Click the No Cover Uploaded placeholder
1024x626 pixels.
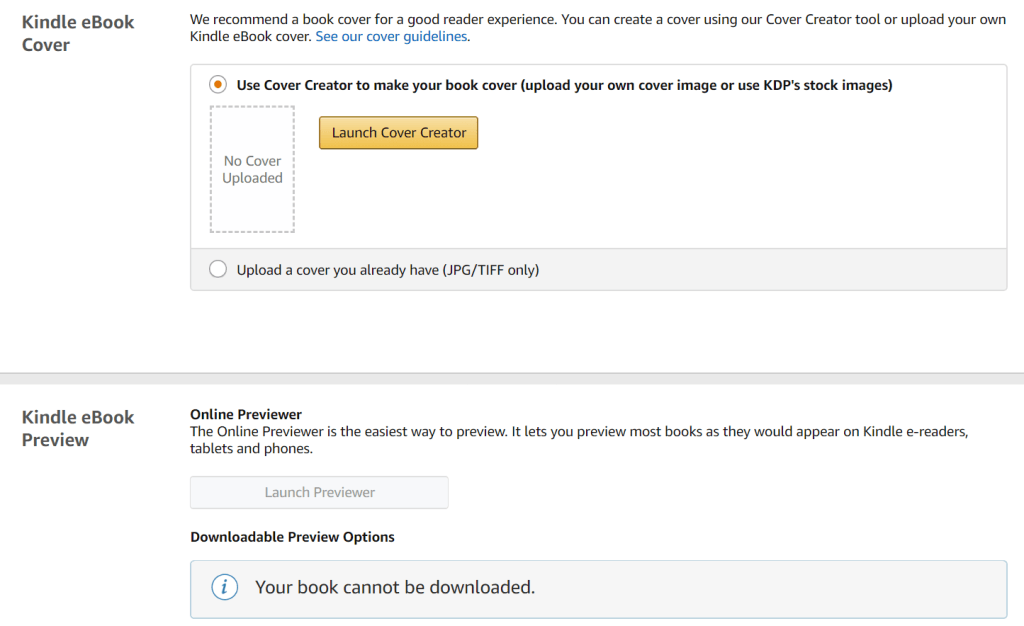pos(252,169)
